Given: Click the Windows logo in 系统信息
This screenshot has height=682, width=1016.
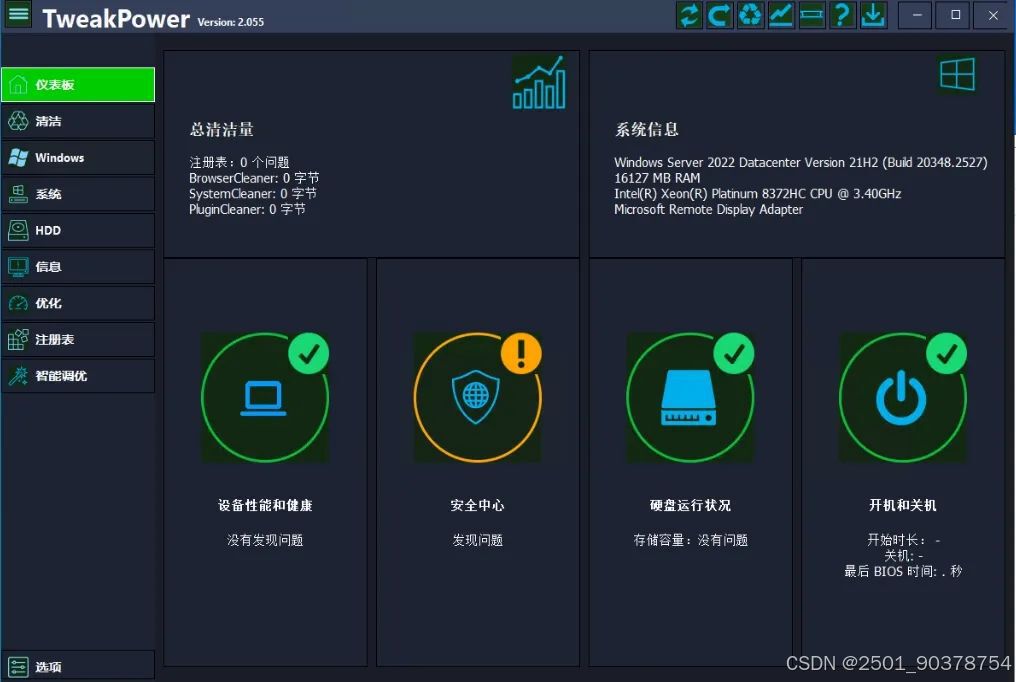Looking at the screenshot, I should click(x=957, y=73).
